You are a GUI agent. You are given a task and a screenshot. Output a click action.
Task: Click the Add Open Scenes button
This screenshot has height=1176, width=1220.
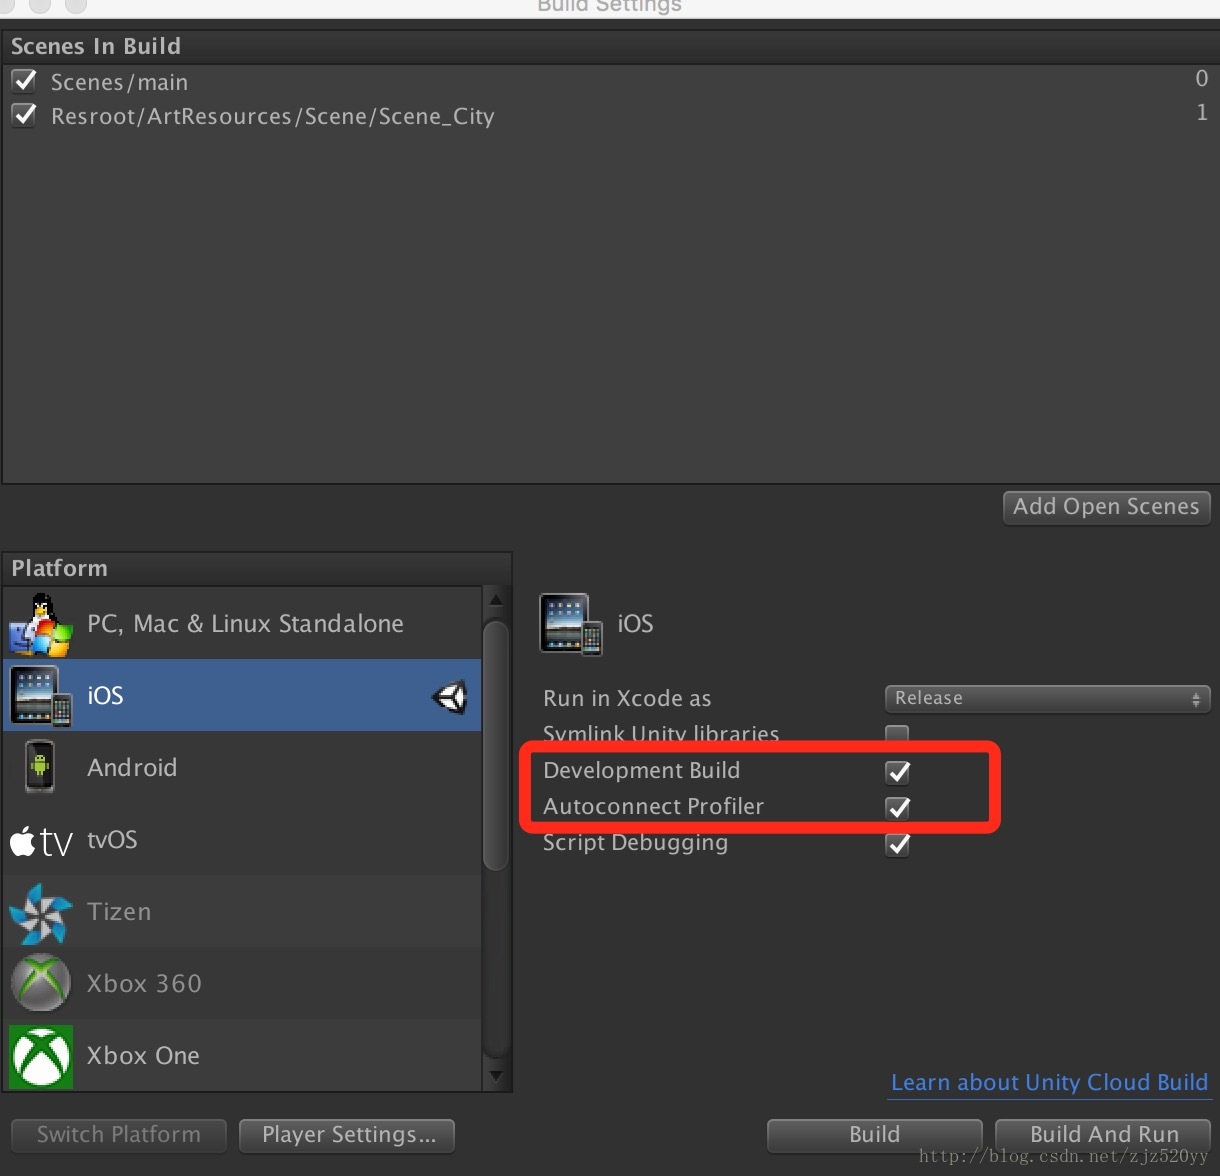[1106, 507]
